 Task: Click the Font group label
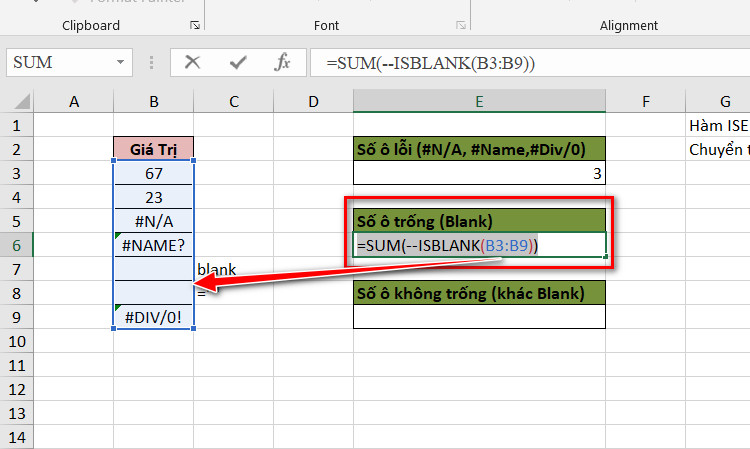point(326,25)
